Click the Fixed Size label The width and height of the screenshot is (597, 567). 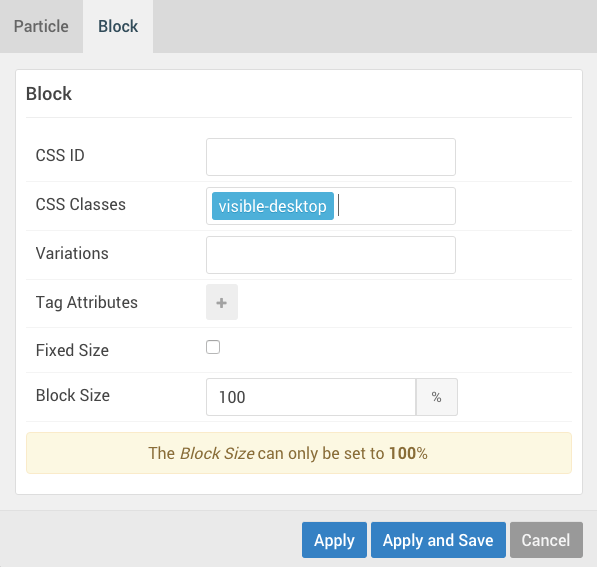click(72, 350)
